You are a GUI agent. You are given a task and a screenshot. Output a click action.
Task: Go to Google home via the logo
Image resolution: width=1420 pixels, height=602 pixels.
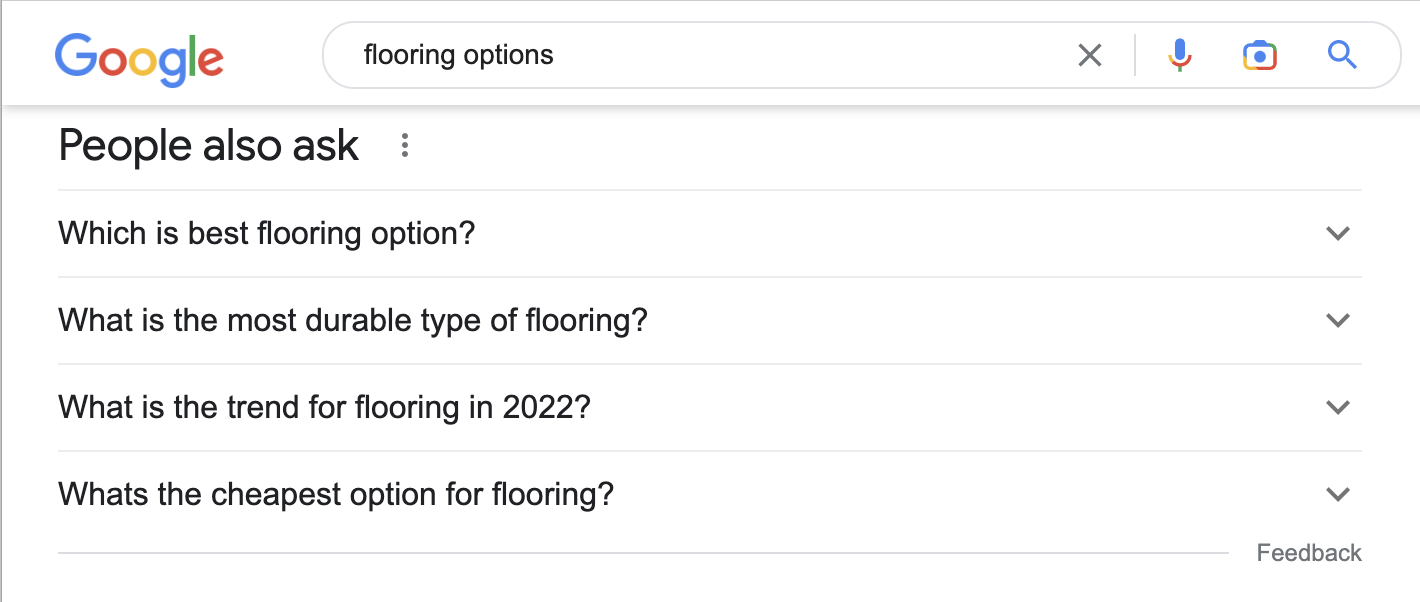[x=139, y=58]
